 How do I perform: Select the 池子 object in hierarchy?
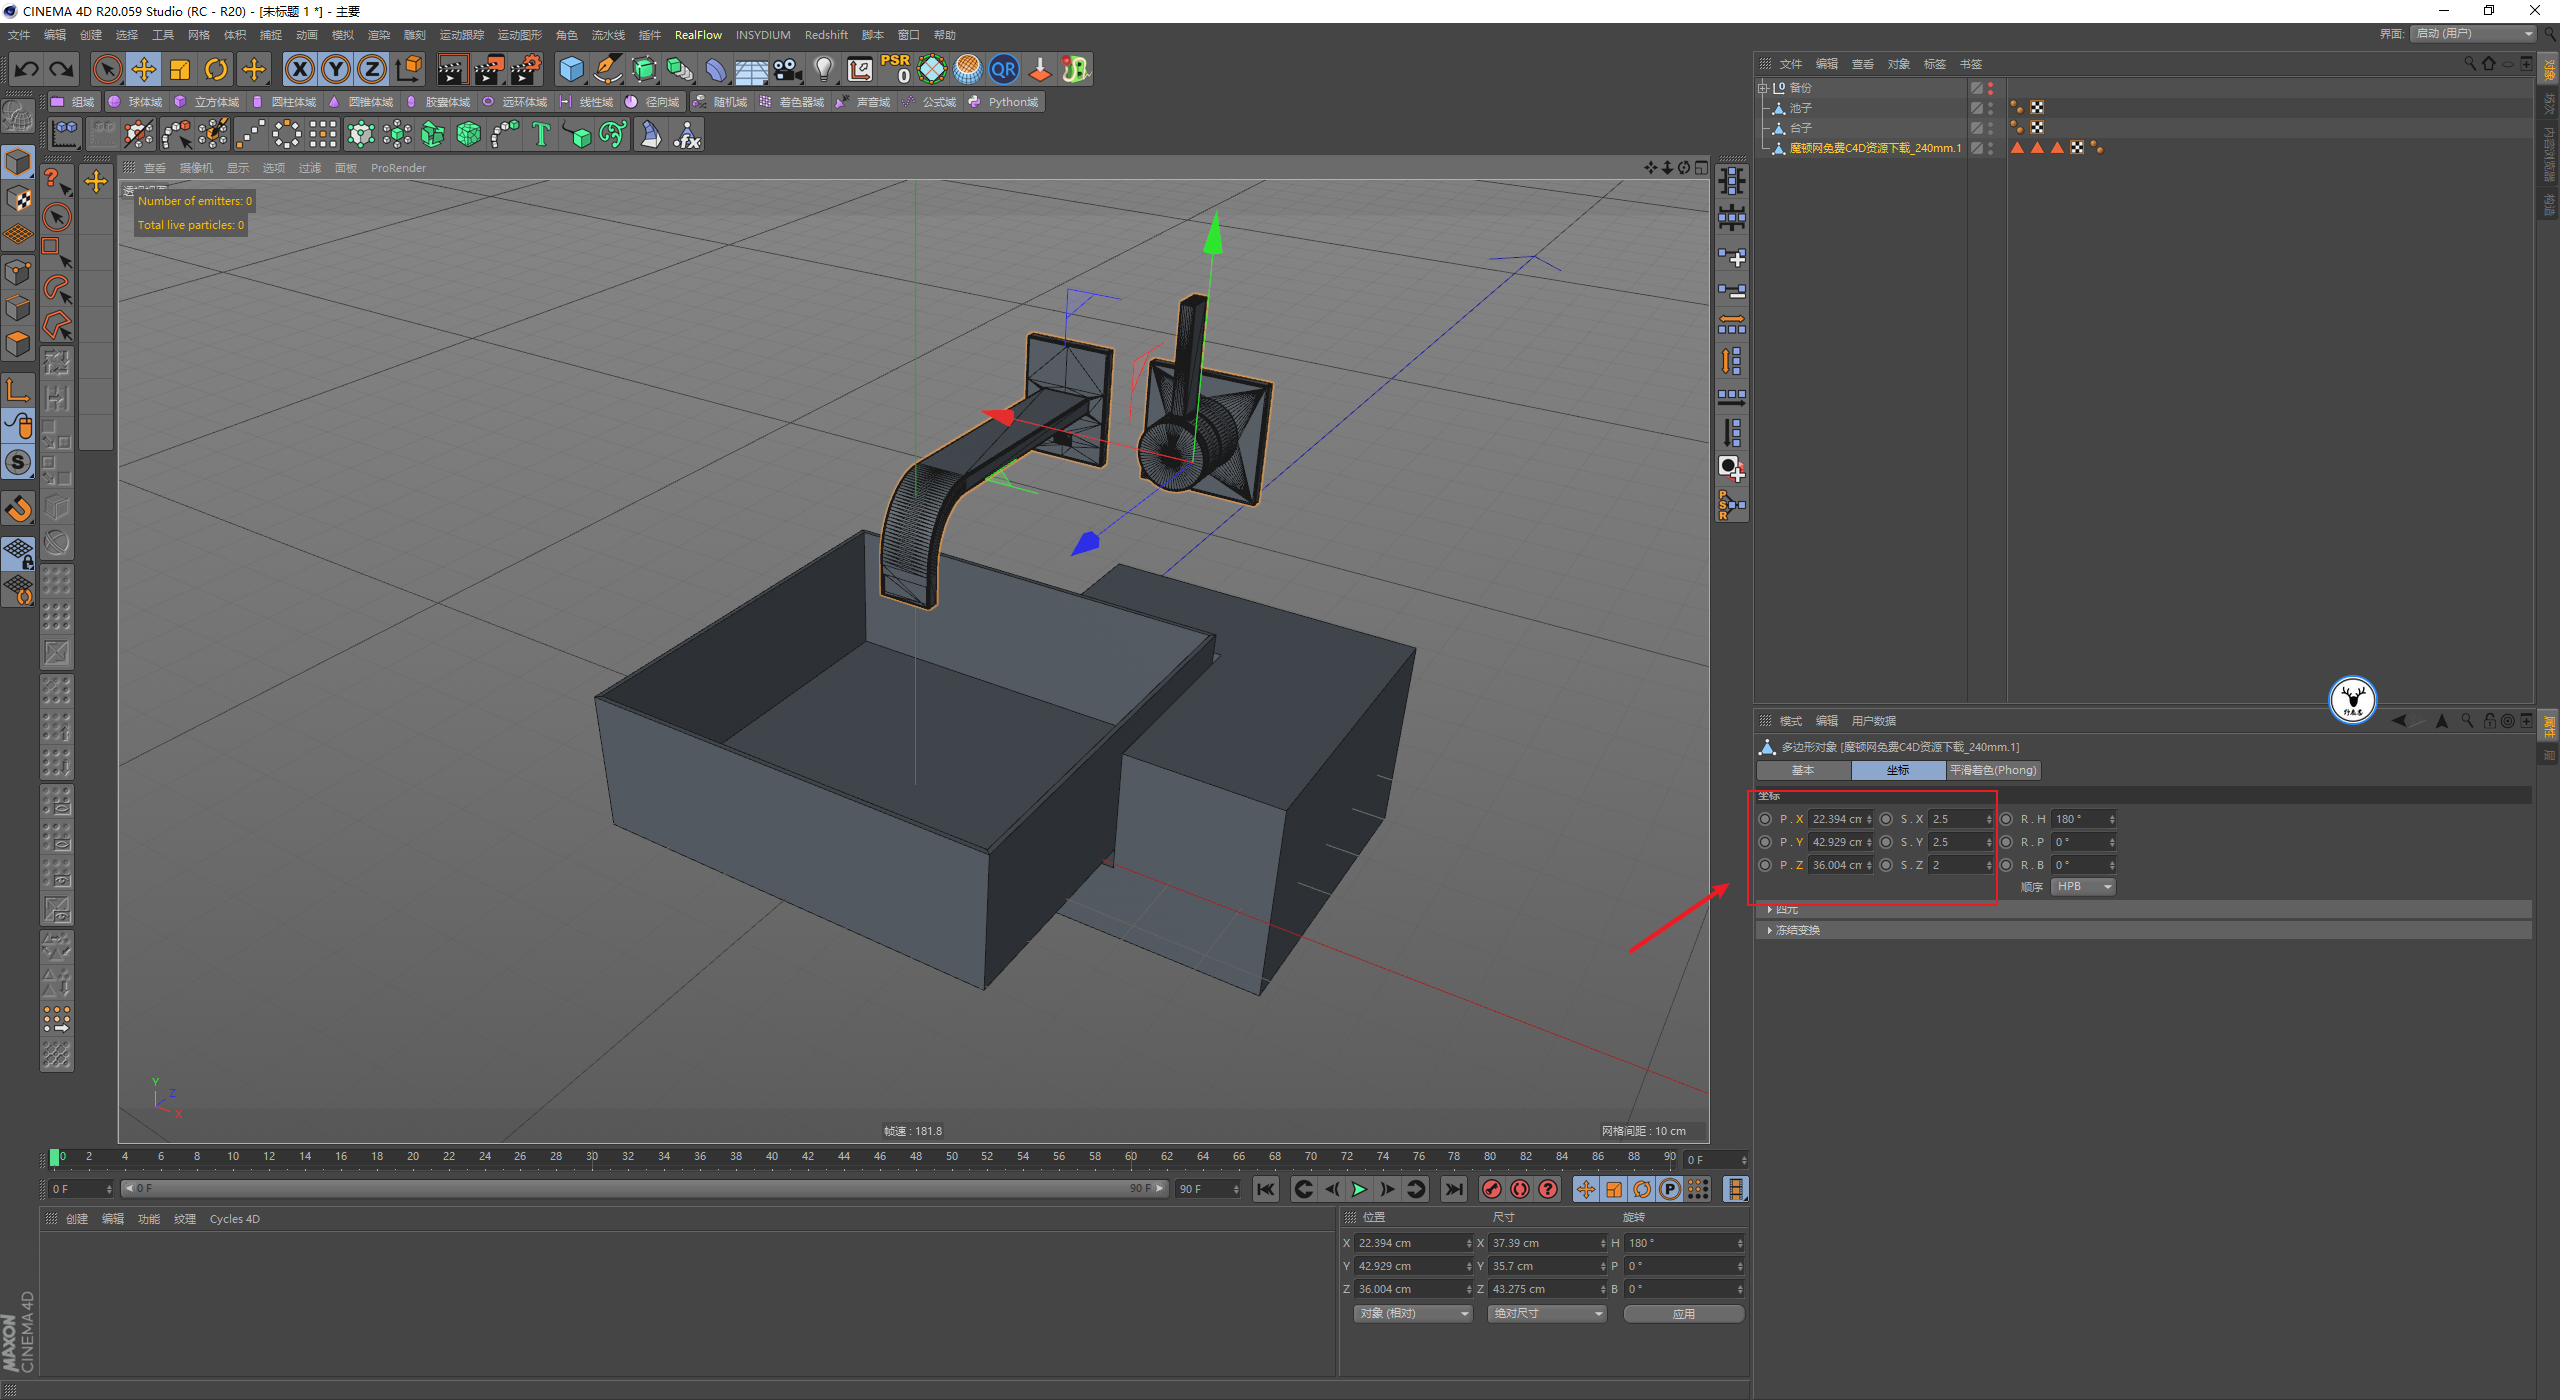click(1800, 108)
